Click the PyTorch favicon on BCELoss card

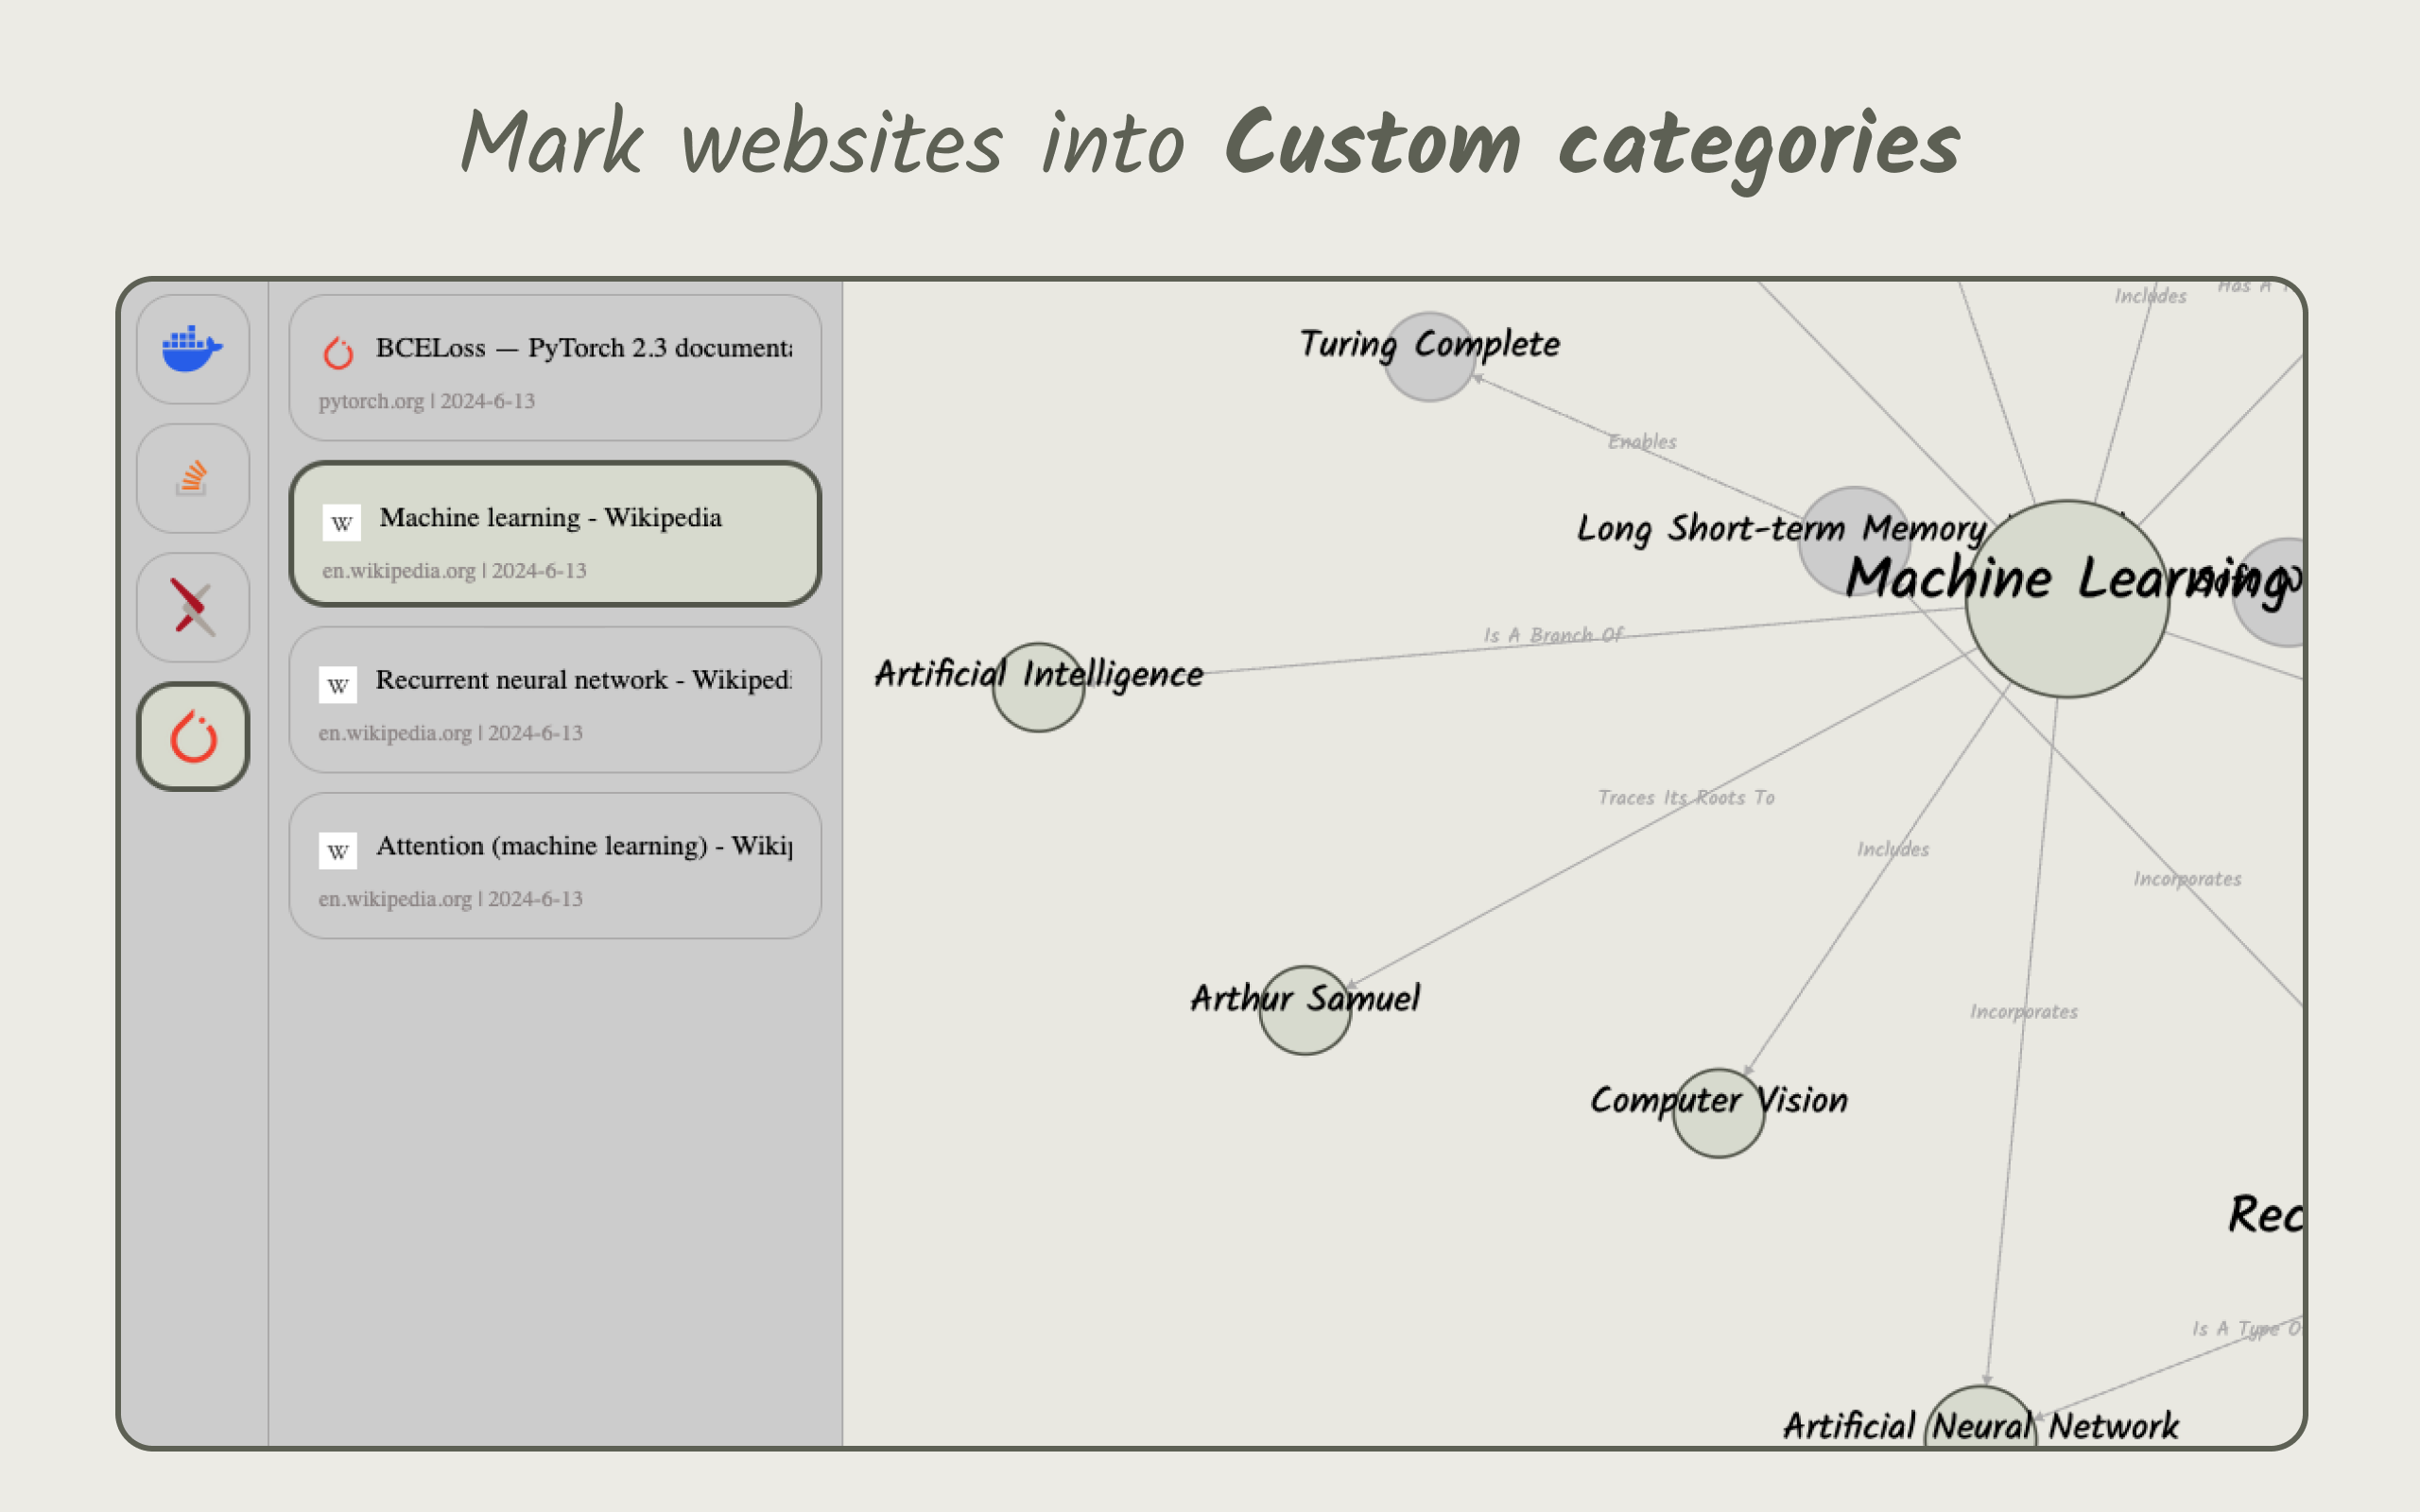[x=338, y=353]
